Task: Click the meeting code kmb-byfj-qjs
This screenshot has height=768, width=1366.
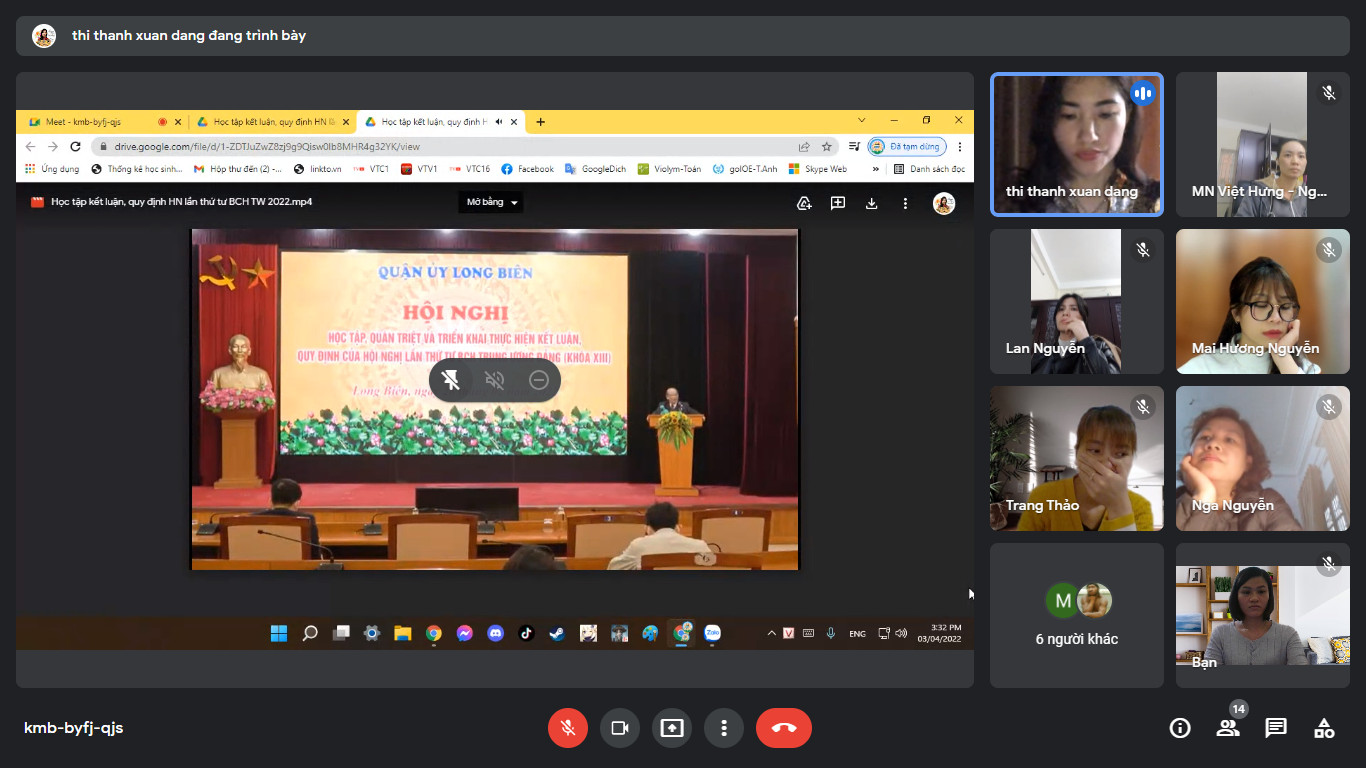Action: [x=74, y=728]
